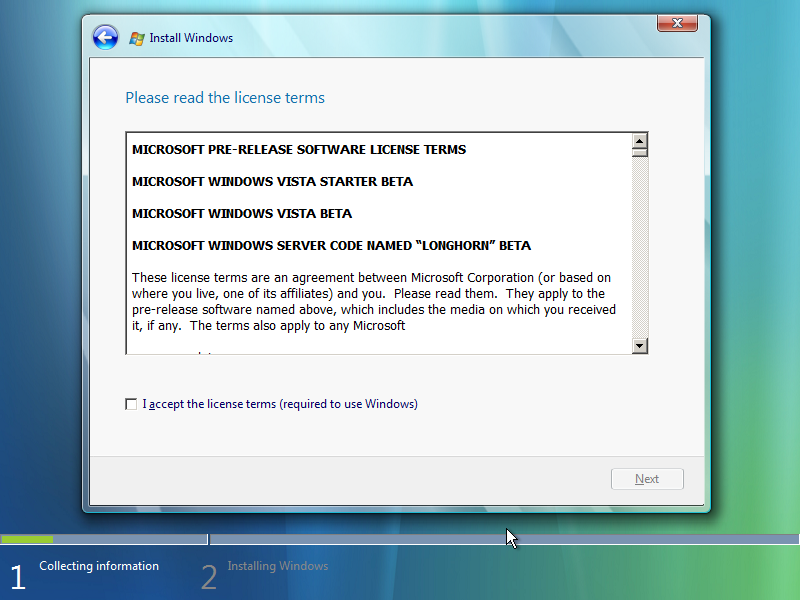
Task: Click "MICROSOFT WINDOWS VISTA STARTER BETA" line
Action: click(272, 182)
